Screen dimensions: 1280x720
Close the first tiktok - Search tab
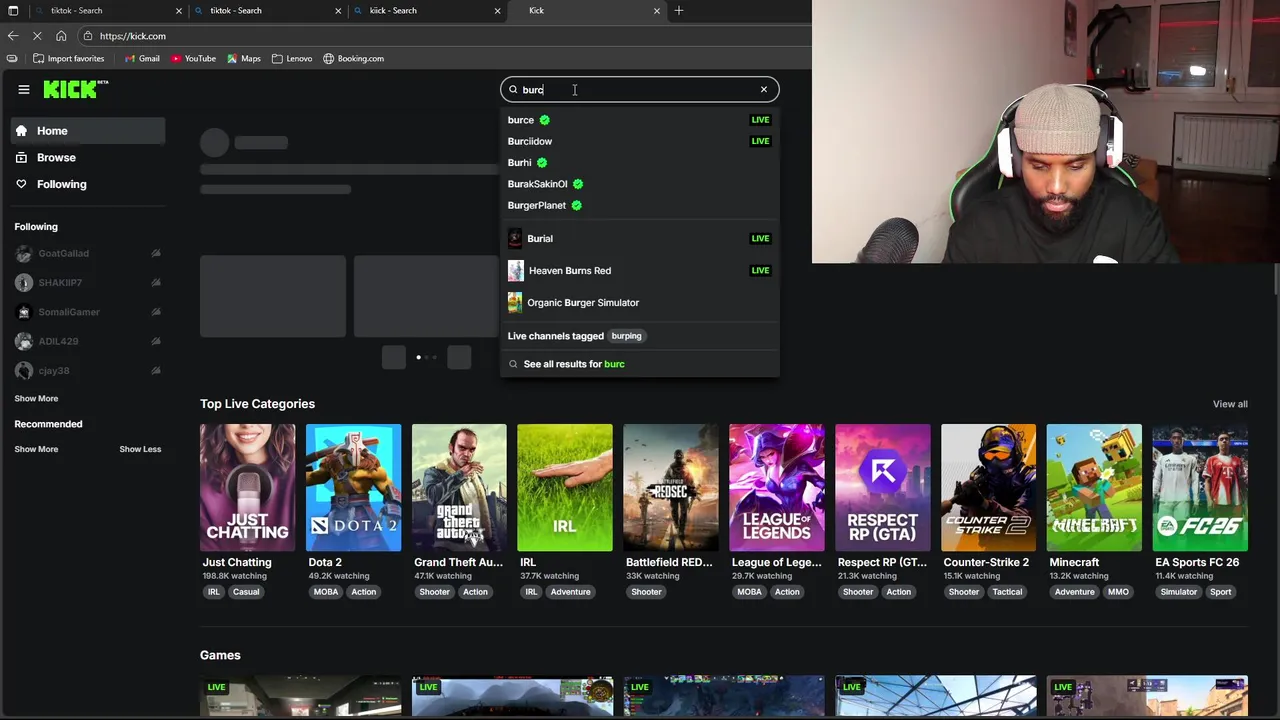pyautogui.click(x=179, y=10)
